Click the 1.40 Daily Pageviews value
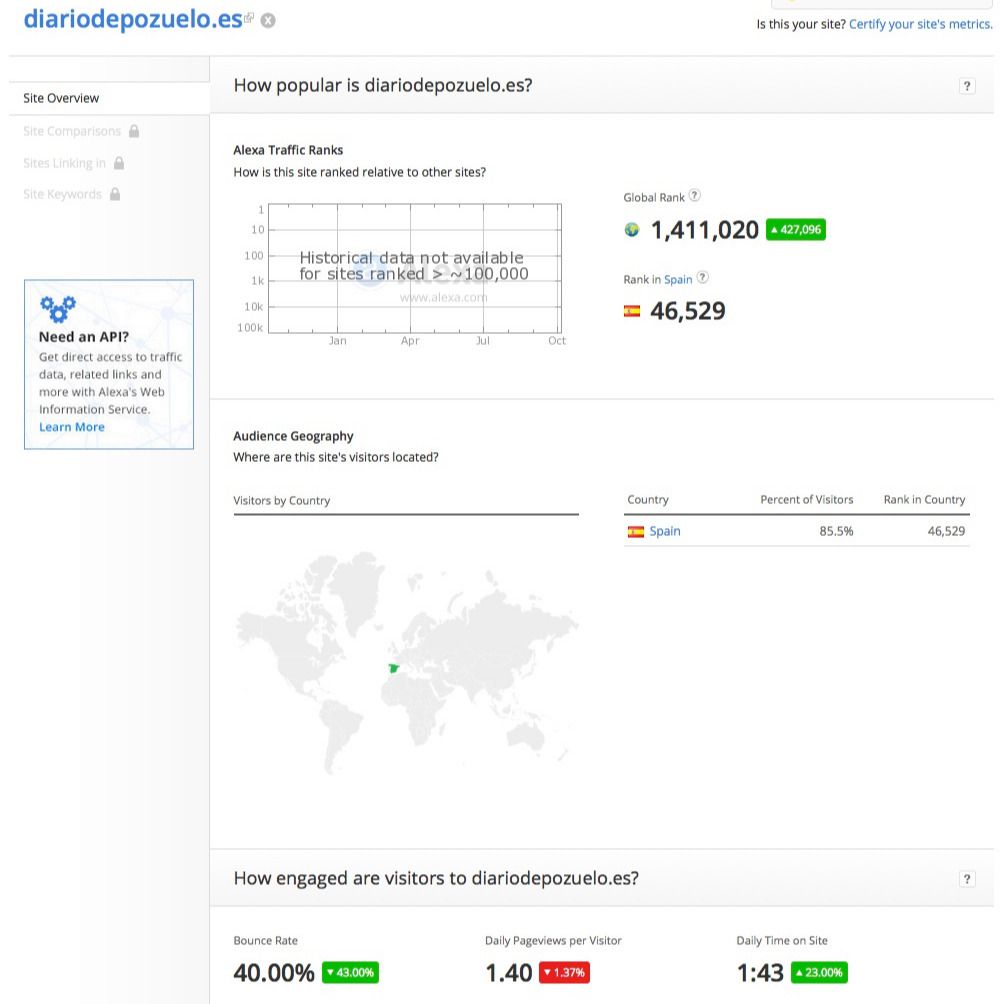 click(508, 973)
